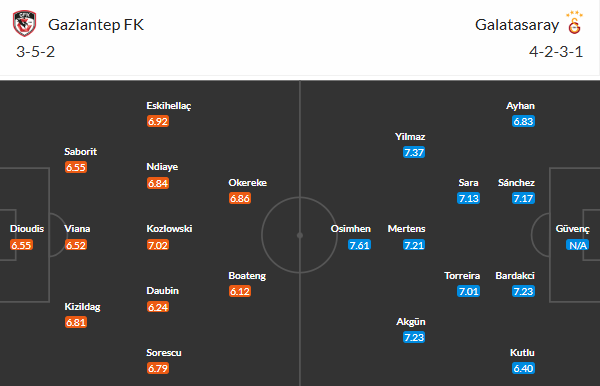Image resolution: width=600 pixels, height=386 pixels.
Task: View Torreira's player details
Action: pyautogui.click(x=462, y=275)
